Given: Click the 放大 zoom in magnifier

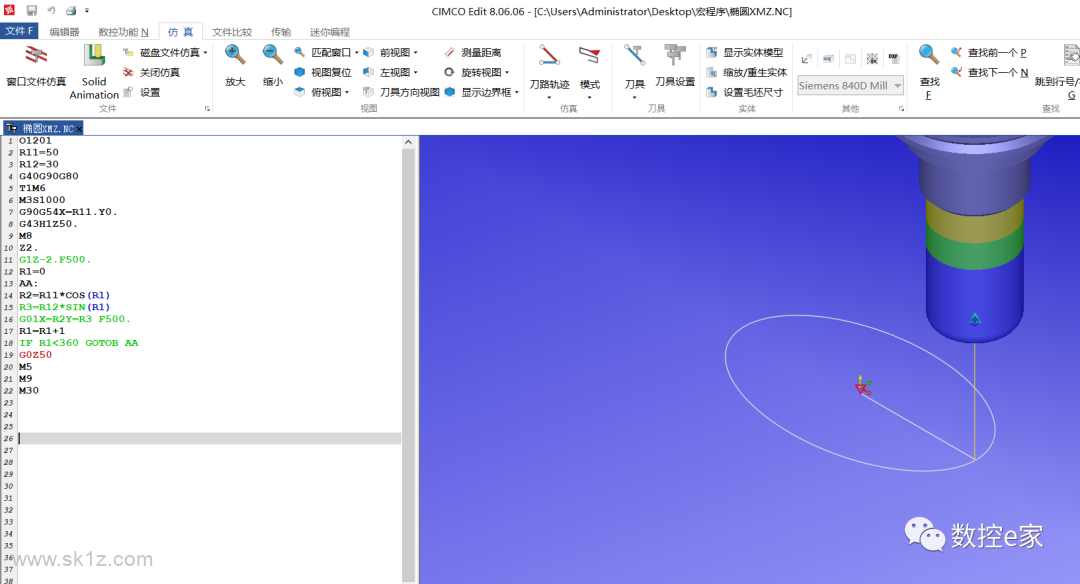Looking at the screenshot, I should pos(235,55).
